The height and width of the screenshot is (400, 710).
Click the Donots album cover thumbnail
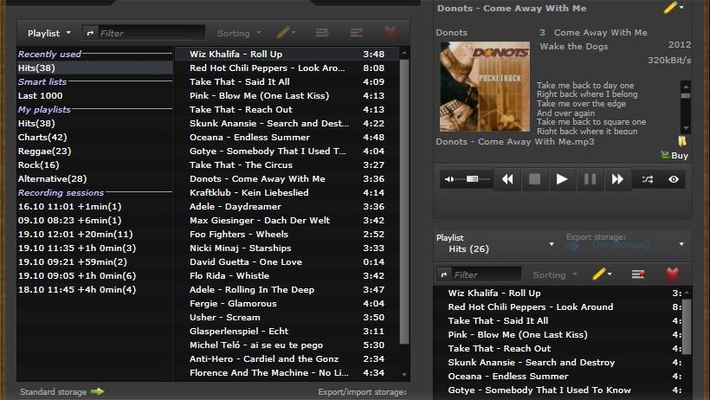(485, 87)
